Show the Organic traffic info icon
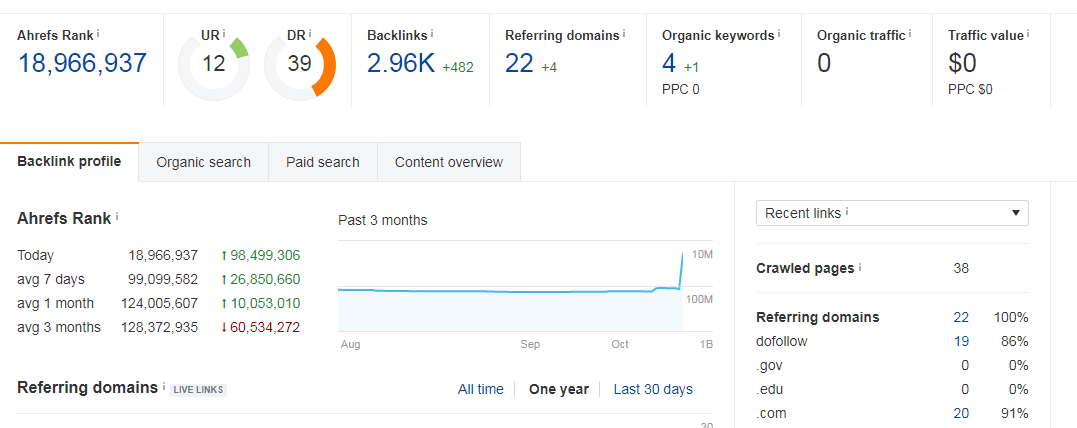 [x=910, y=33]
